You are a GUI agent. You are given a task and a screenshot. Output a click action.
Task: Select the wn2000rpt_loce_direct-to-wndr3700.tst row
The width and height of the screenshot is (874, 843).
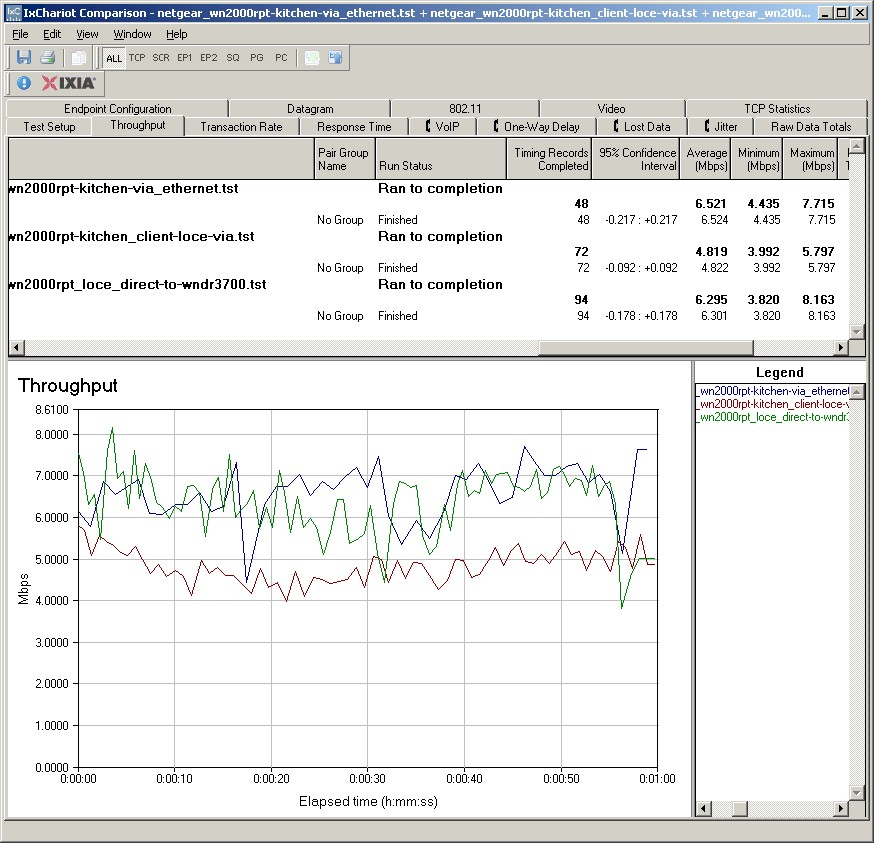pos(428,284)
